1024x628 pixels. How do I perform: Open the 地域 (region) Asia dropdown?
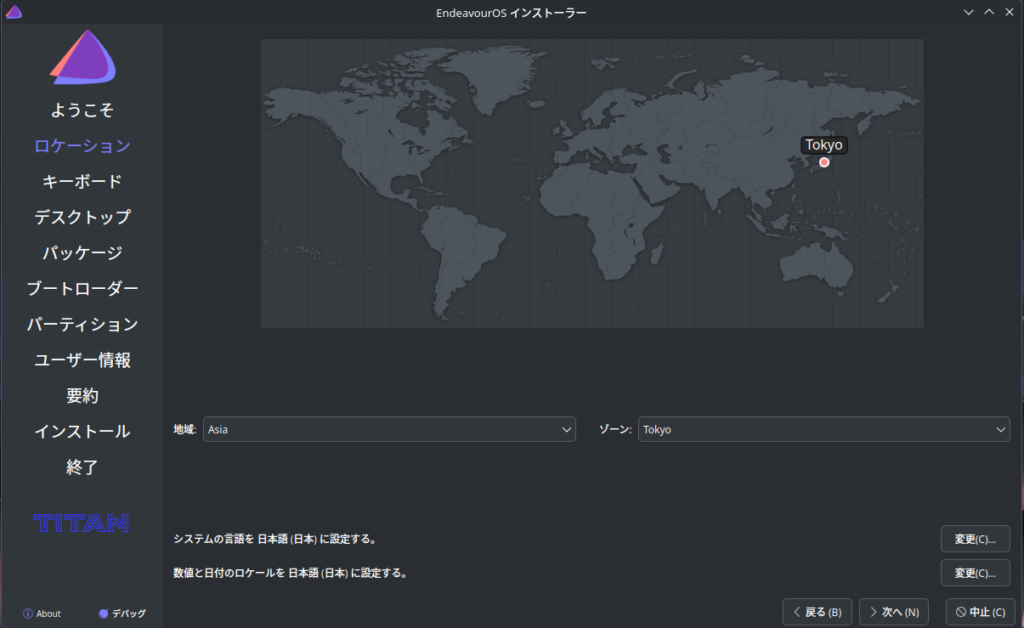[389, 429]
